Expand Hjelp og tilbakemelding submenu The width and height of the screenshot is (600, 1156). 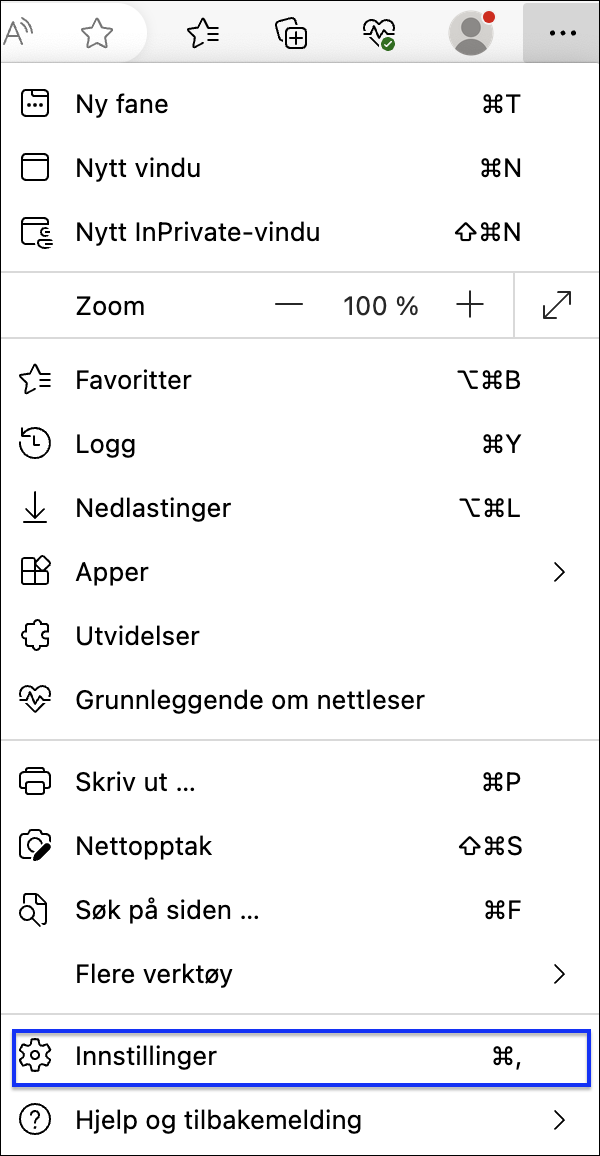pyautogui.click(x=559, y=1120)
